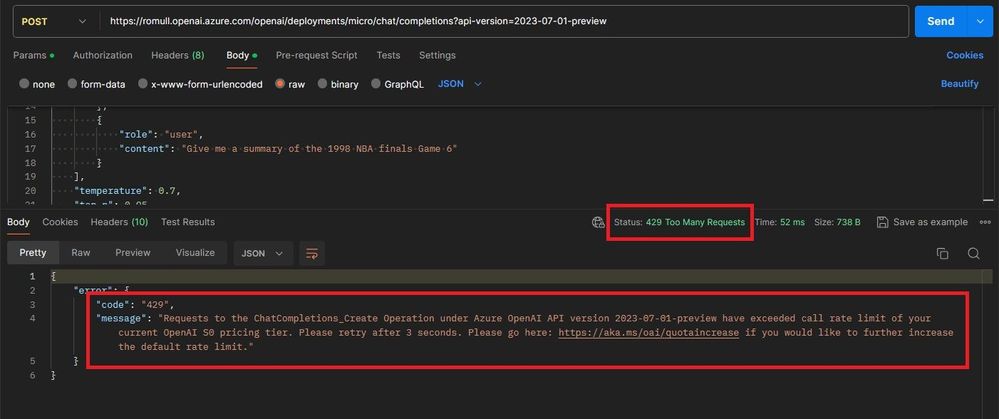This screenshot has height=419, width=999.
Task: Switch to Visualize response view
Action: click(x=195, y=253)
